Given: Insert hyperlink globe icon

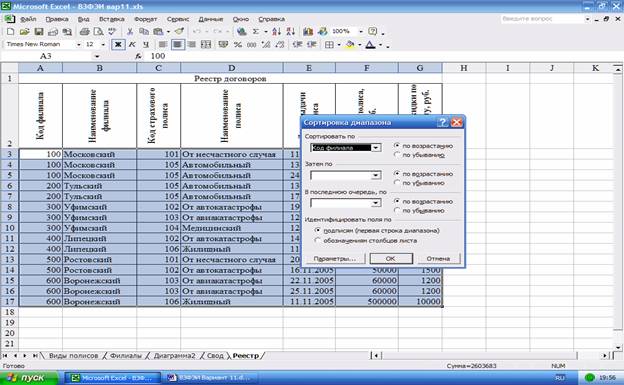Looking at the screenshot, I should (241, 31).
